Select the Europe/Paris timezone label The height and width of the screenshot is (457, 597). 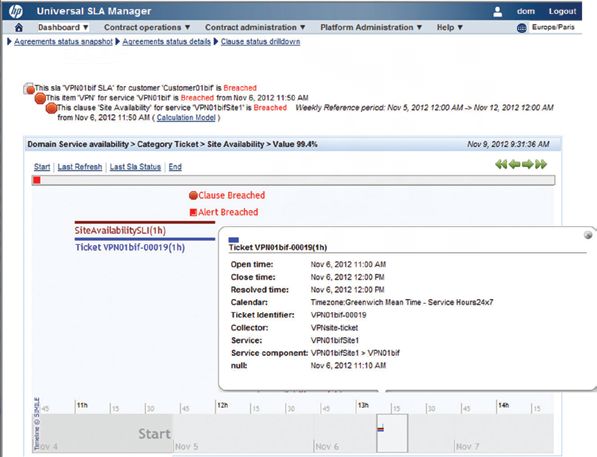point(553,27)
